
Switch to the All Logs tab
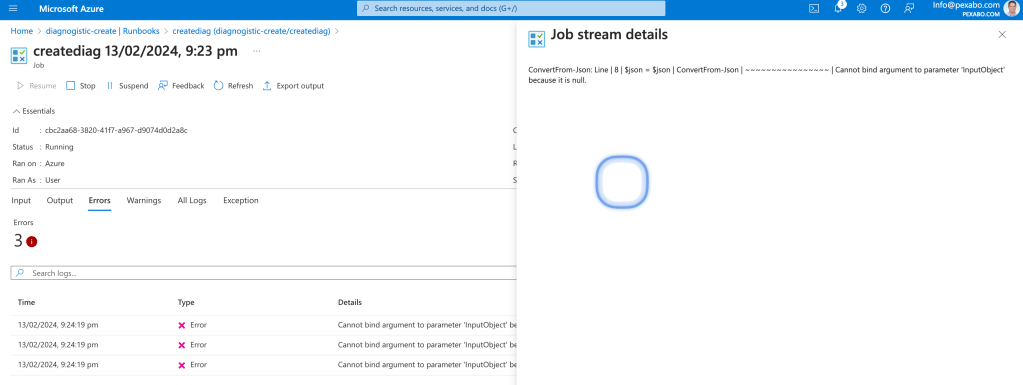click(192, 200)
